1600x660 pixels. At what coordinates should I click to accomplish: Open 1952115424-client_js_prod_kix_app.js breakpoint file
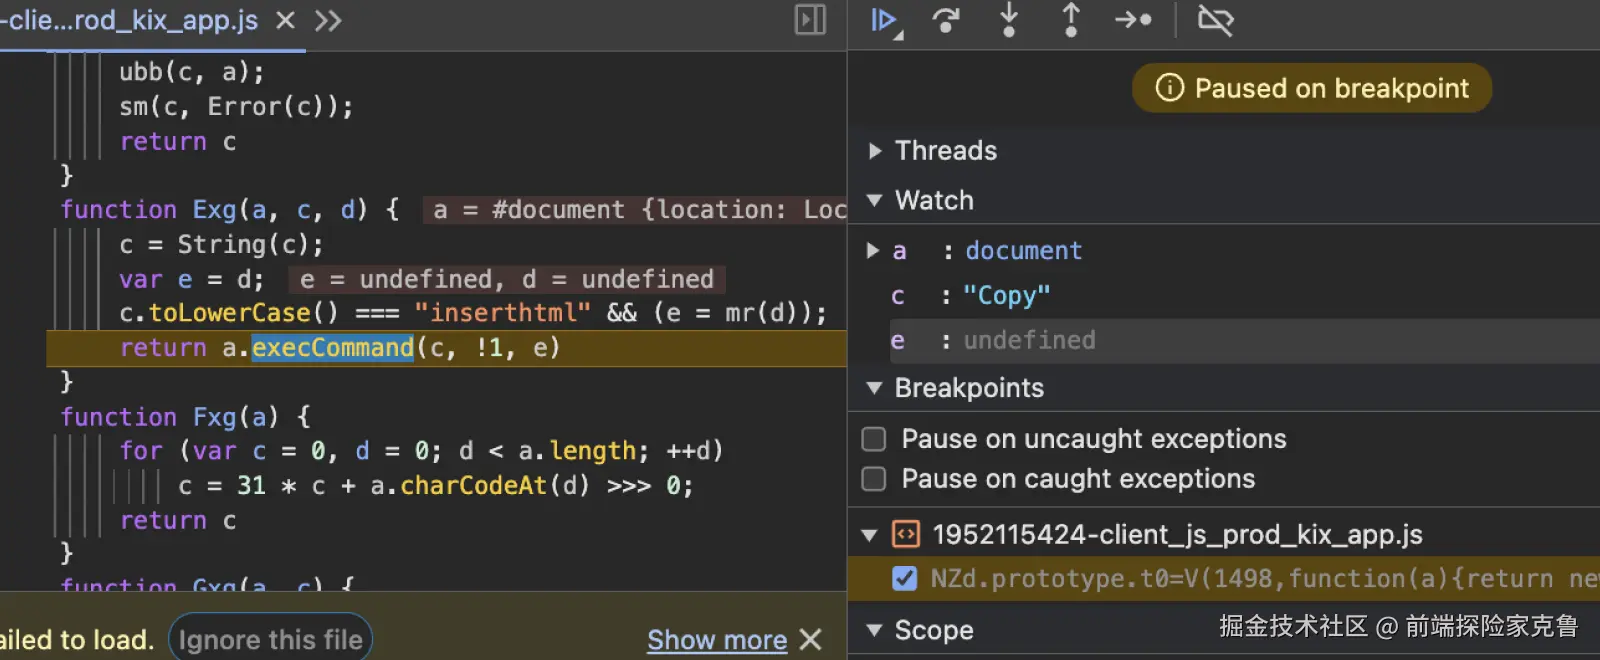click(x=1177, y=535)
